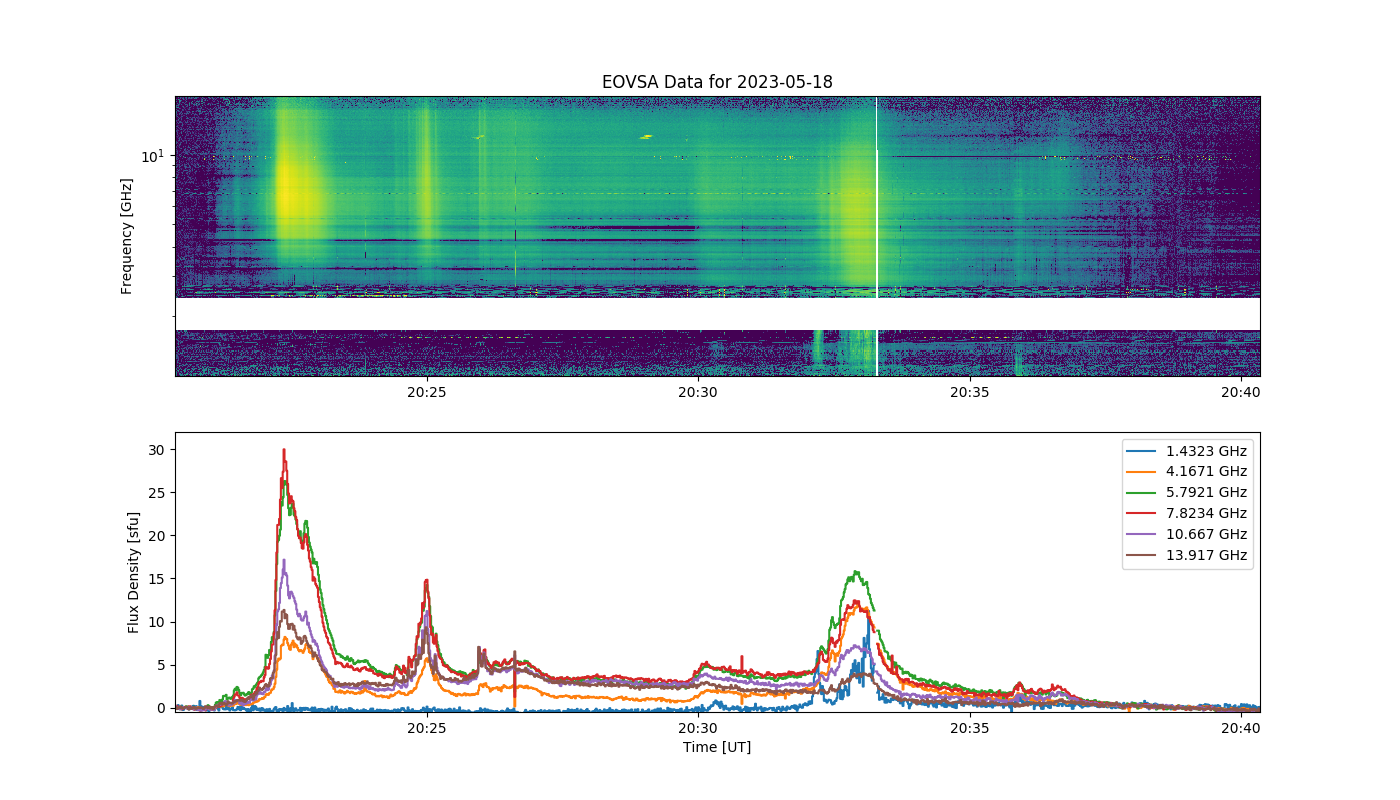Viewport: 1400px width, 800px height.
Task: Click the 13.917 GHz legend entry
Action: 1188,555
